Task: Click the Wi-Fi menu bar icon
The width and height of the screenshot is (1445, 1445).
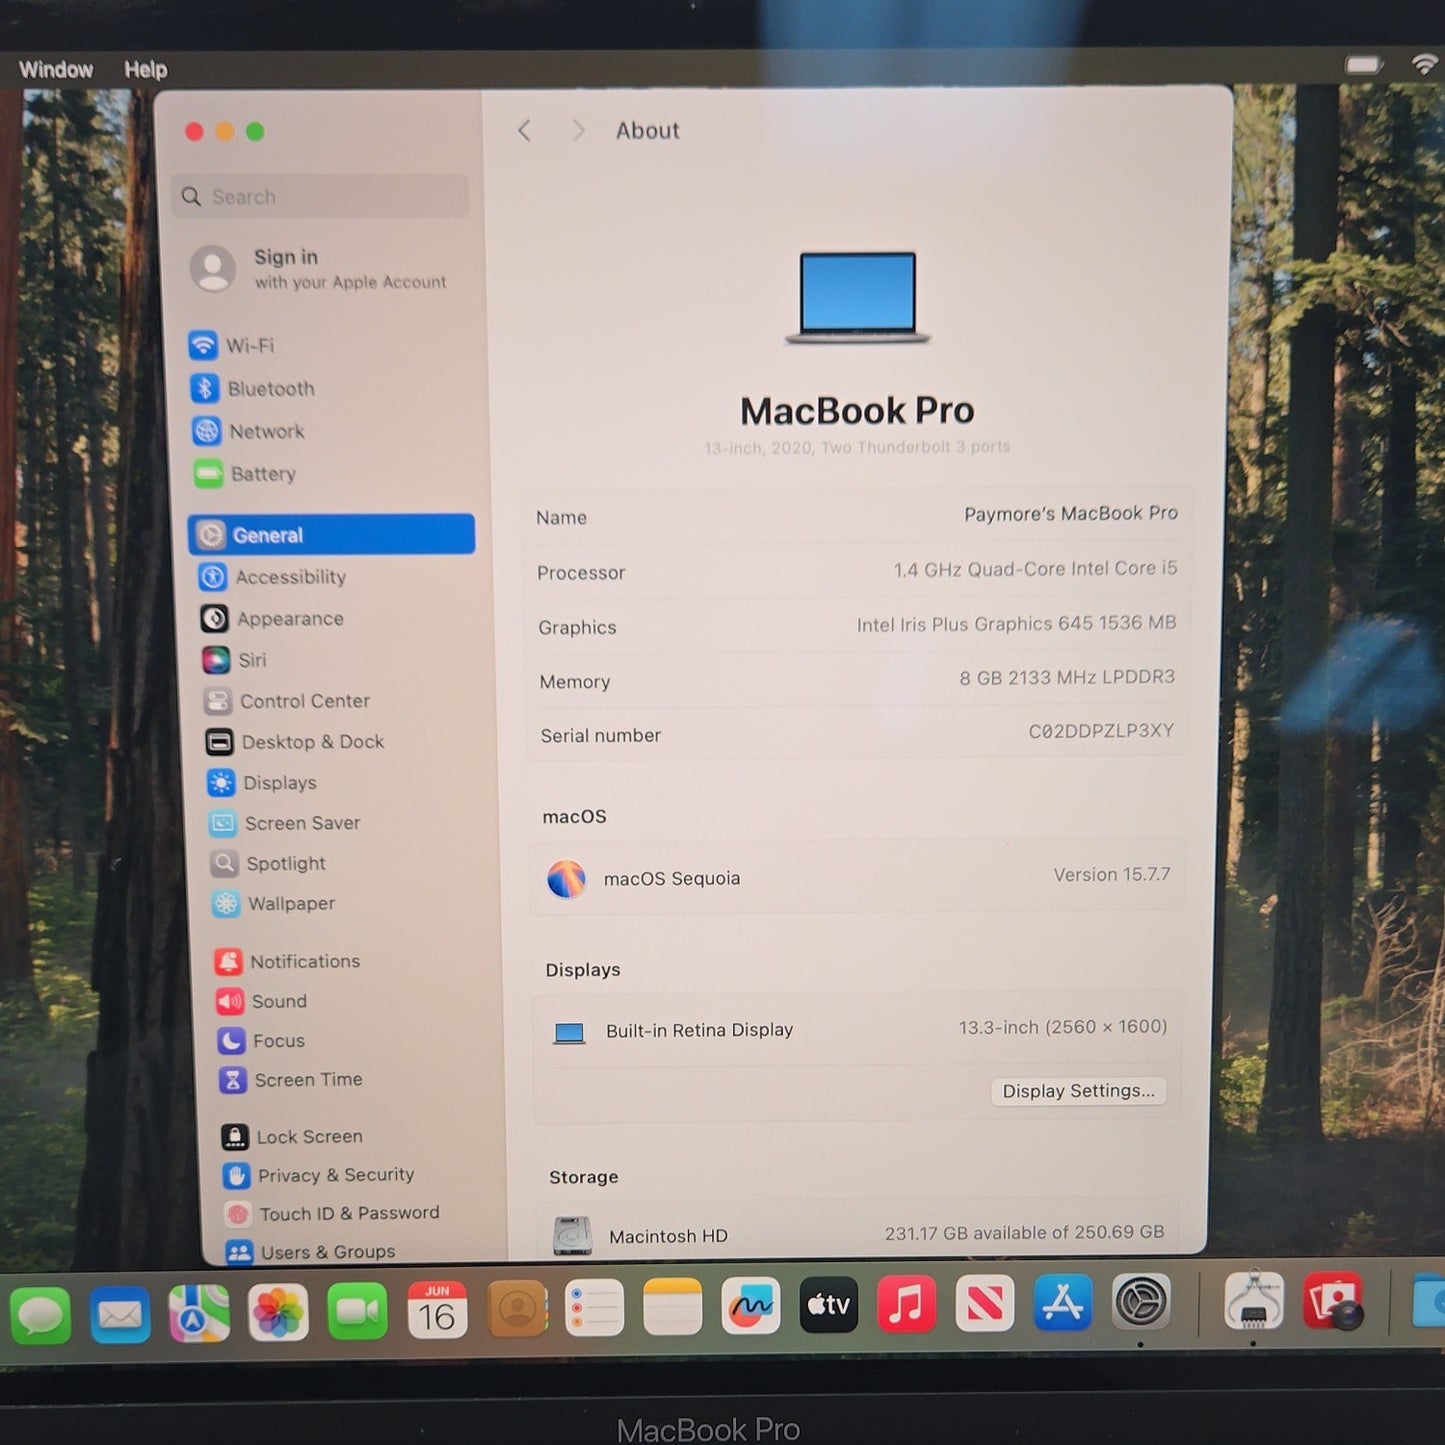Action: 1425,64
